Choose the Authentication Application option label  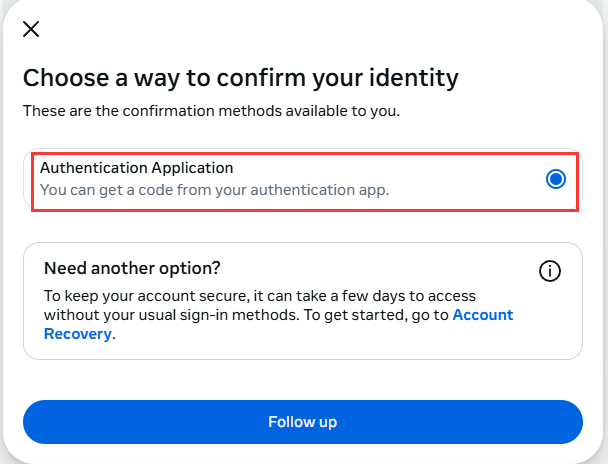point(136,168)
